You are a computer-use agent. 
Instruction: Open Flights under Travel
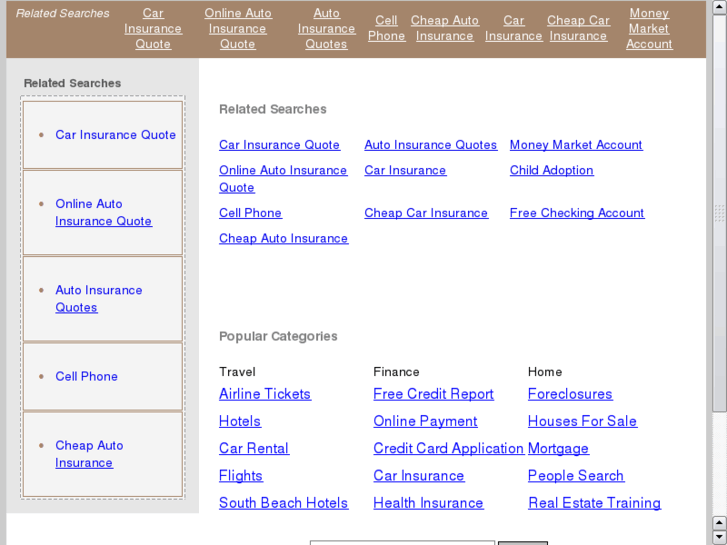[x=241, y=476]
